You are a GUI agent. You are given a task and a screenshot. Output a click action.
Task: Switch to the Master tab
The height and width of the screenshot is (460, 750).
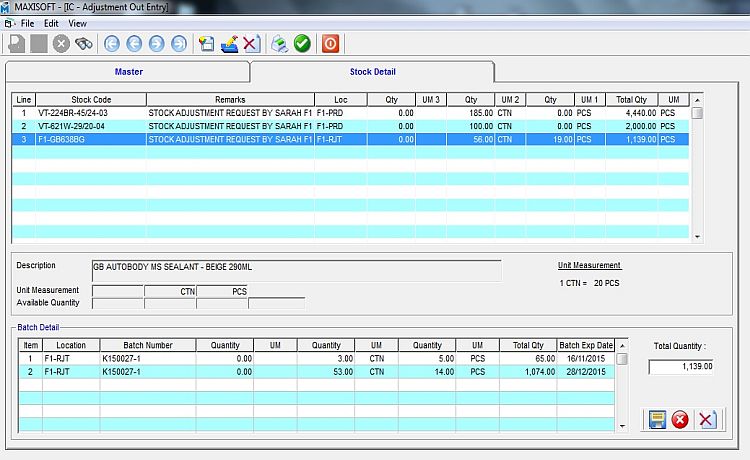click(x=129, y=72)
